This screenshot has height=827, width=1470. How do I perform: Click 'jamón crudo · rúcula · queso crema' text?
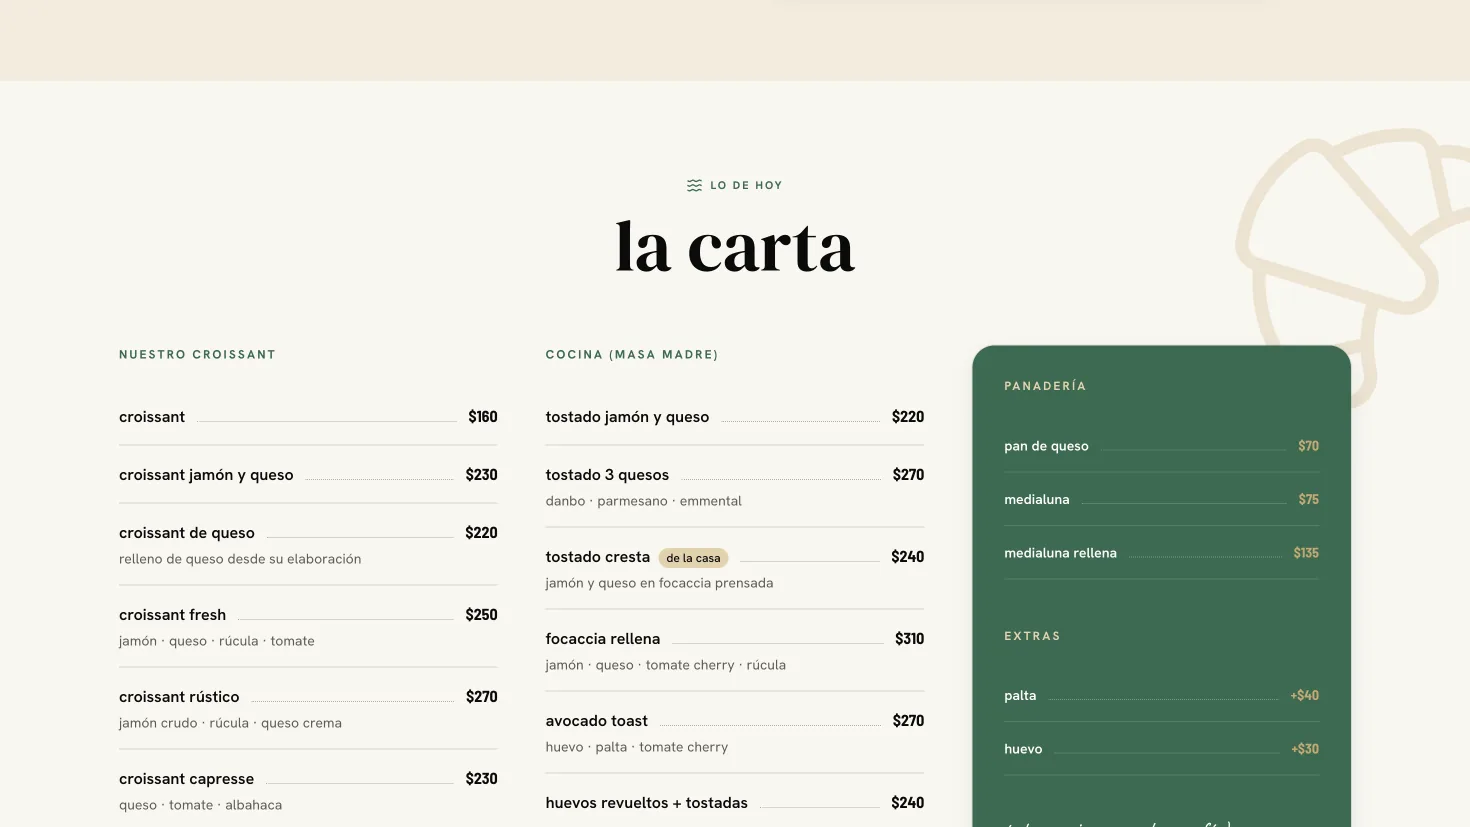(230, 723)
